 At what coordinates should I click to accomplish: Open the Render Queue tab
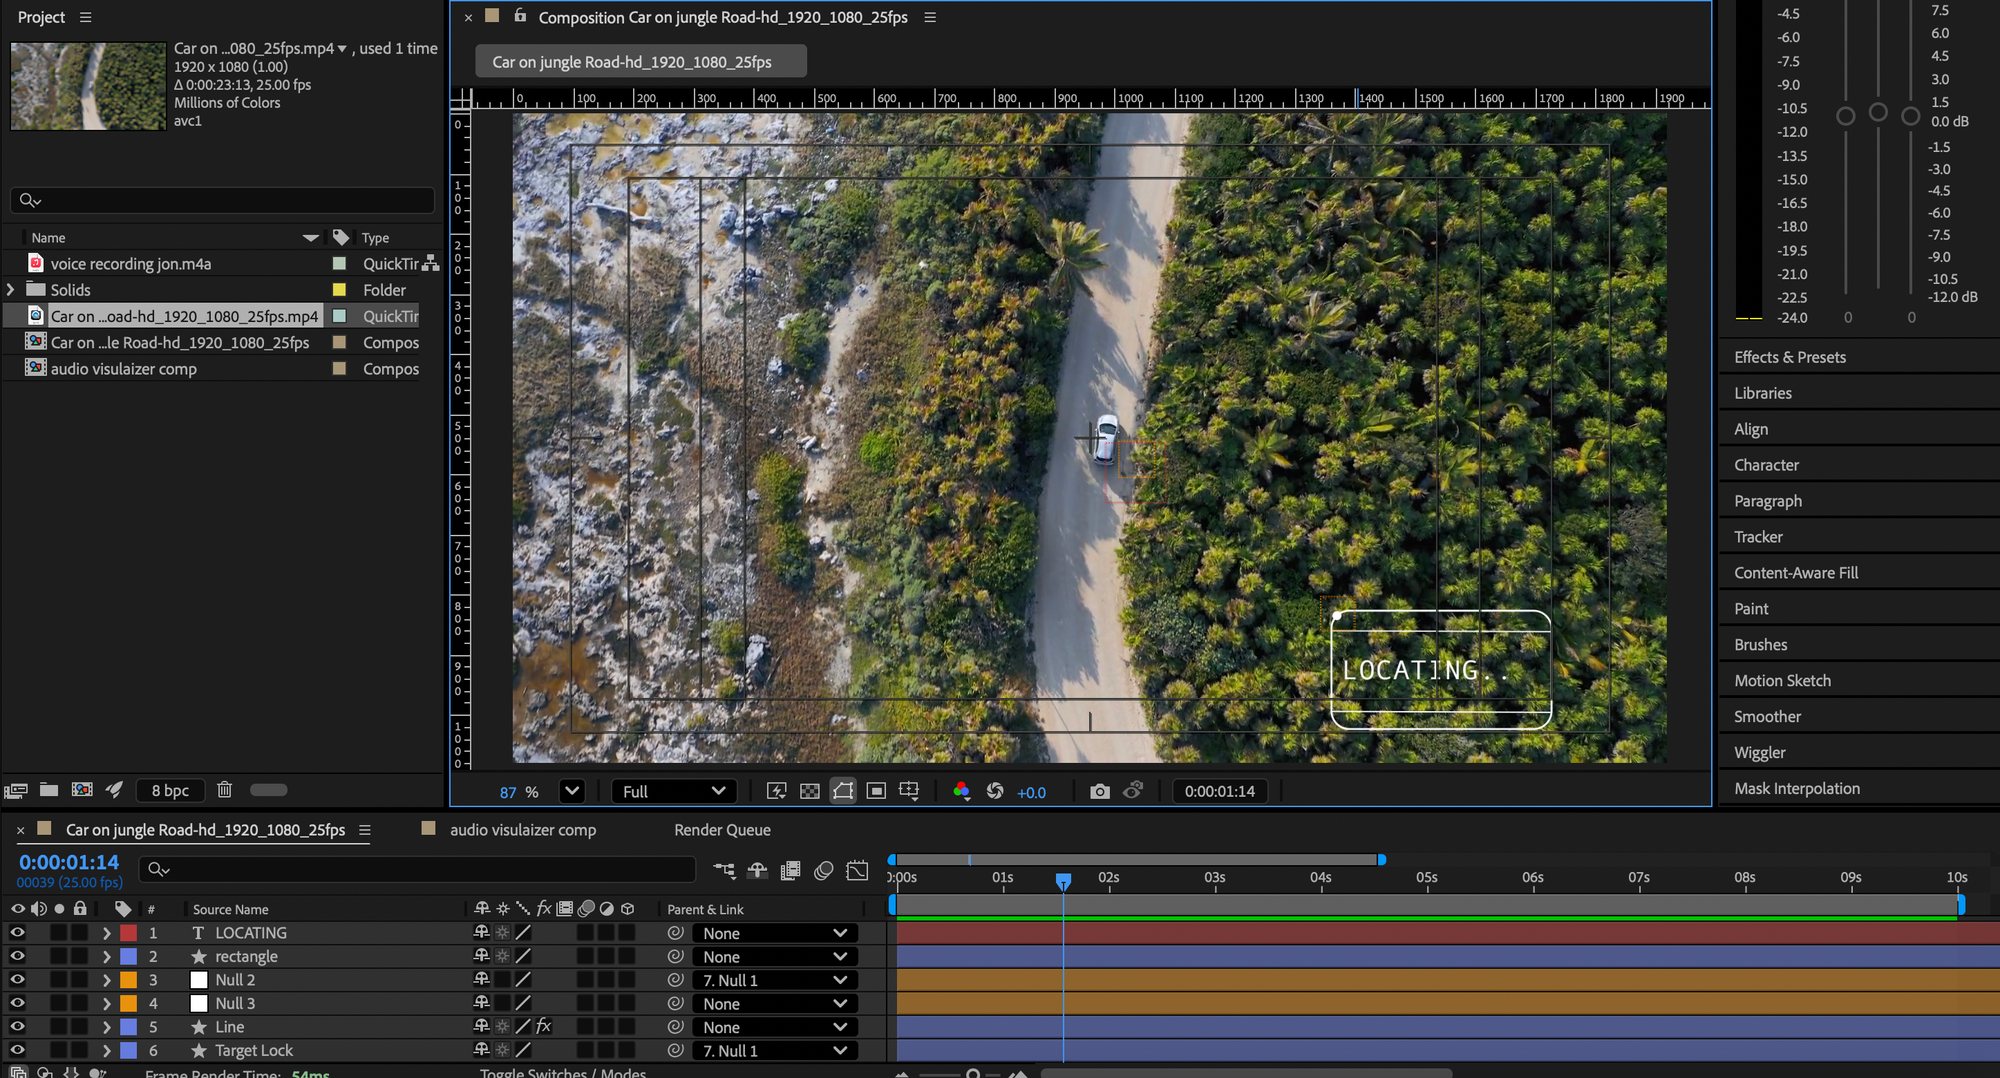pos(722,830)
